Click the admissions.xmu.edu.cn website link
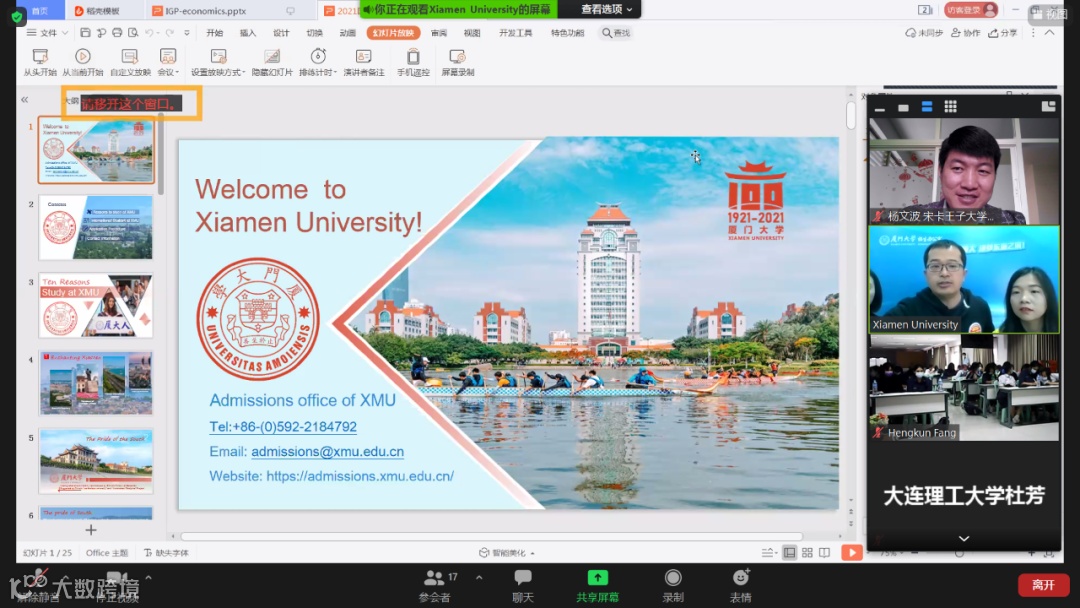Image resolution: width=1080 pixels, height=608 pixels. [360, 476]
